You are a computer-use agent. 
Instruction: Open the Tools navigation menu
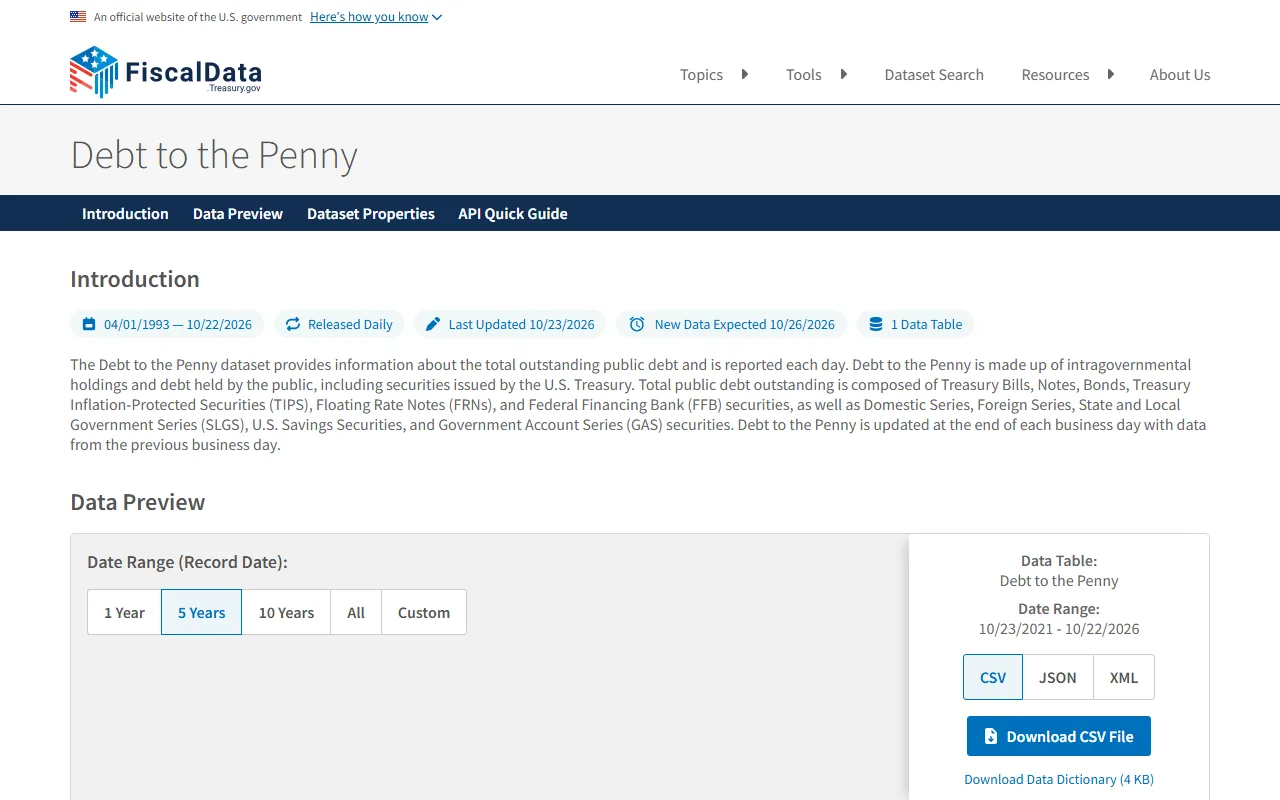coord(803,74)
